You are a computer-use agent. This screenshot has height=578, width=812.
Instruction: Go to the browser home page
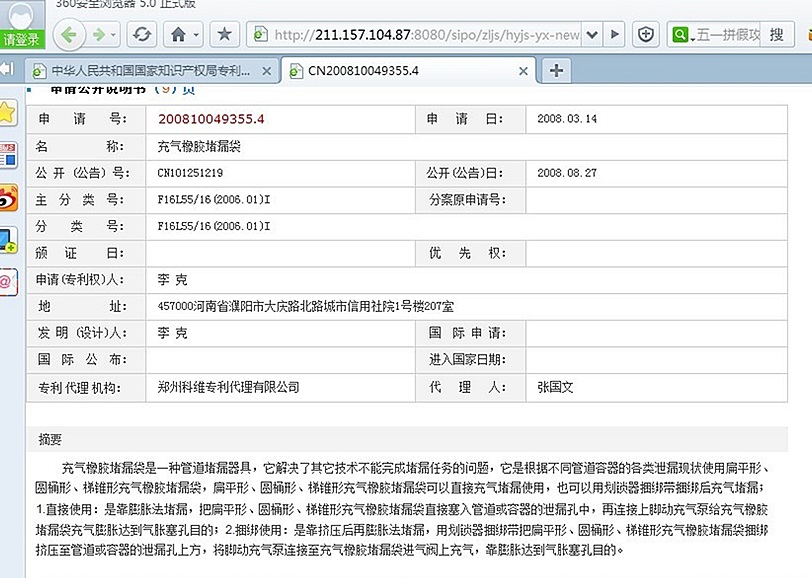click(x=178, y=34)
